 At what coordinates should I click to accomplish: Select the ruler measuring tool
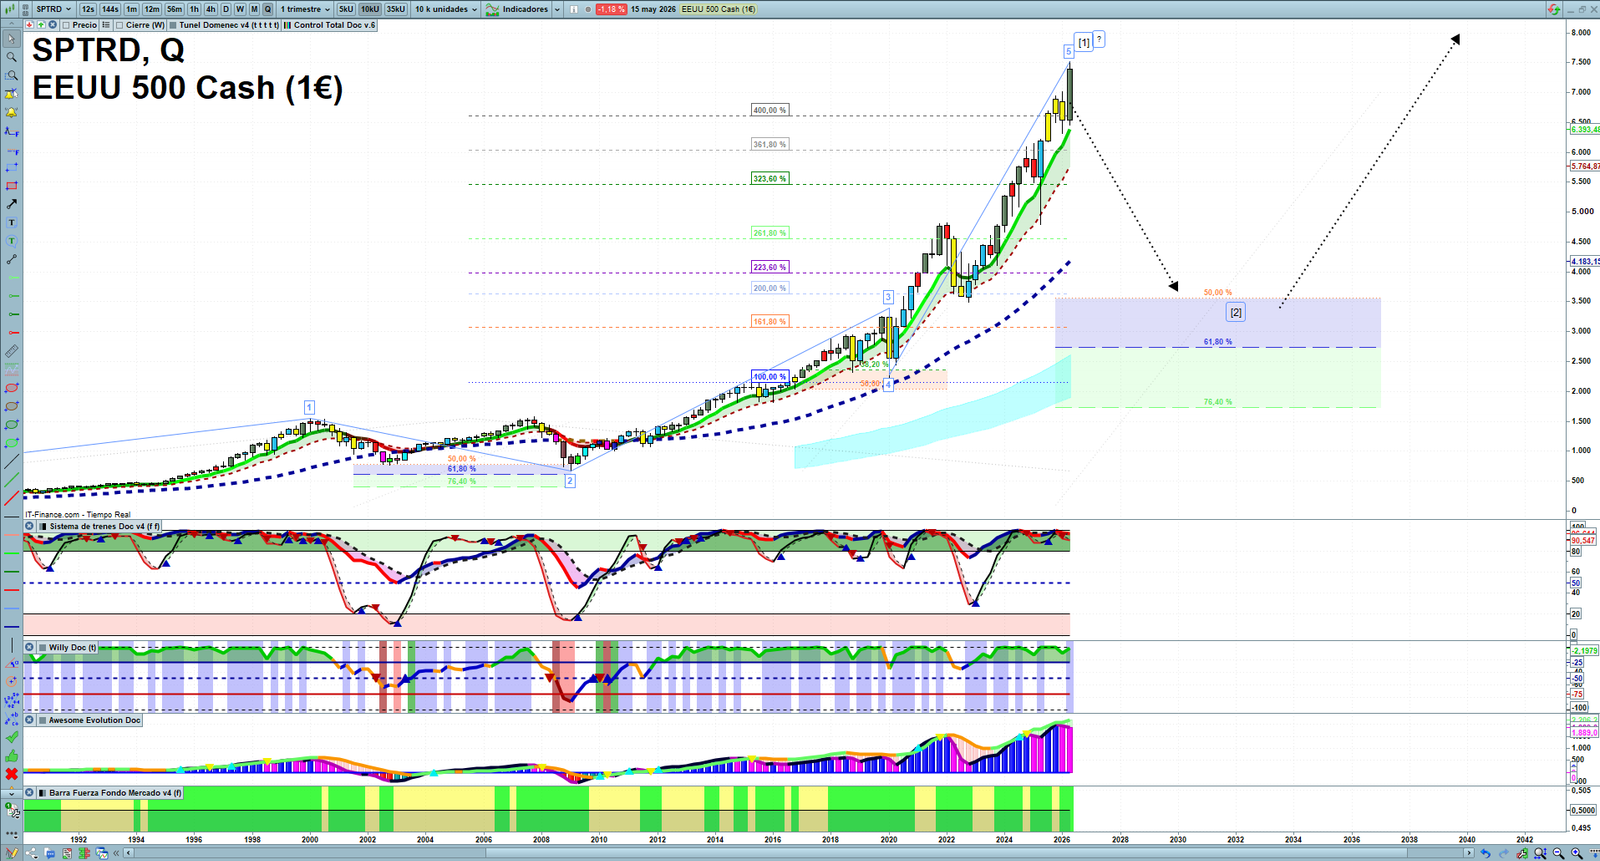(x=11, y=351)
